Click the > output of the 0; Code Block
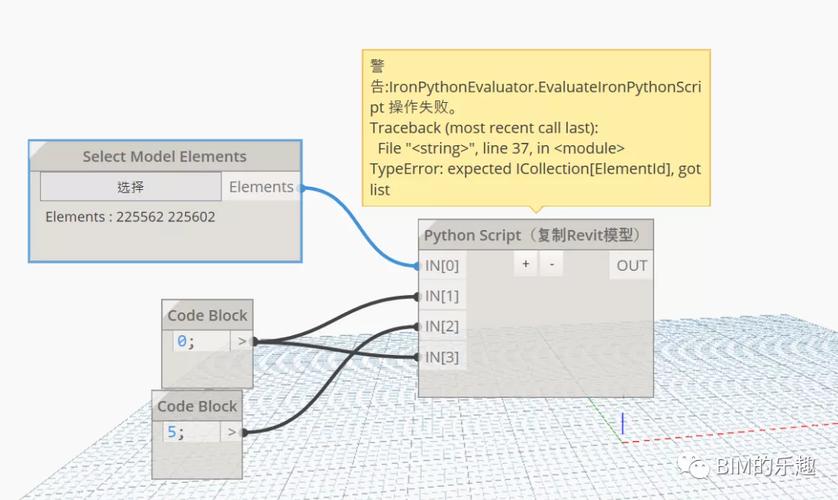Screen dimensions: 838x500 tap(242, 341)
